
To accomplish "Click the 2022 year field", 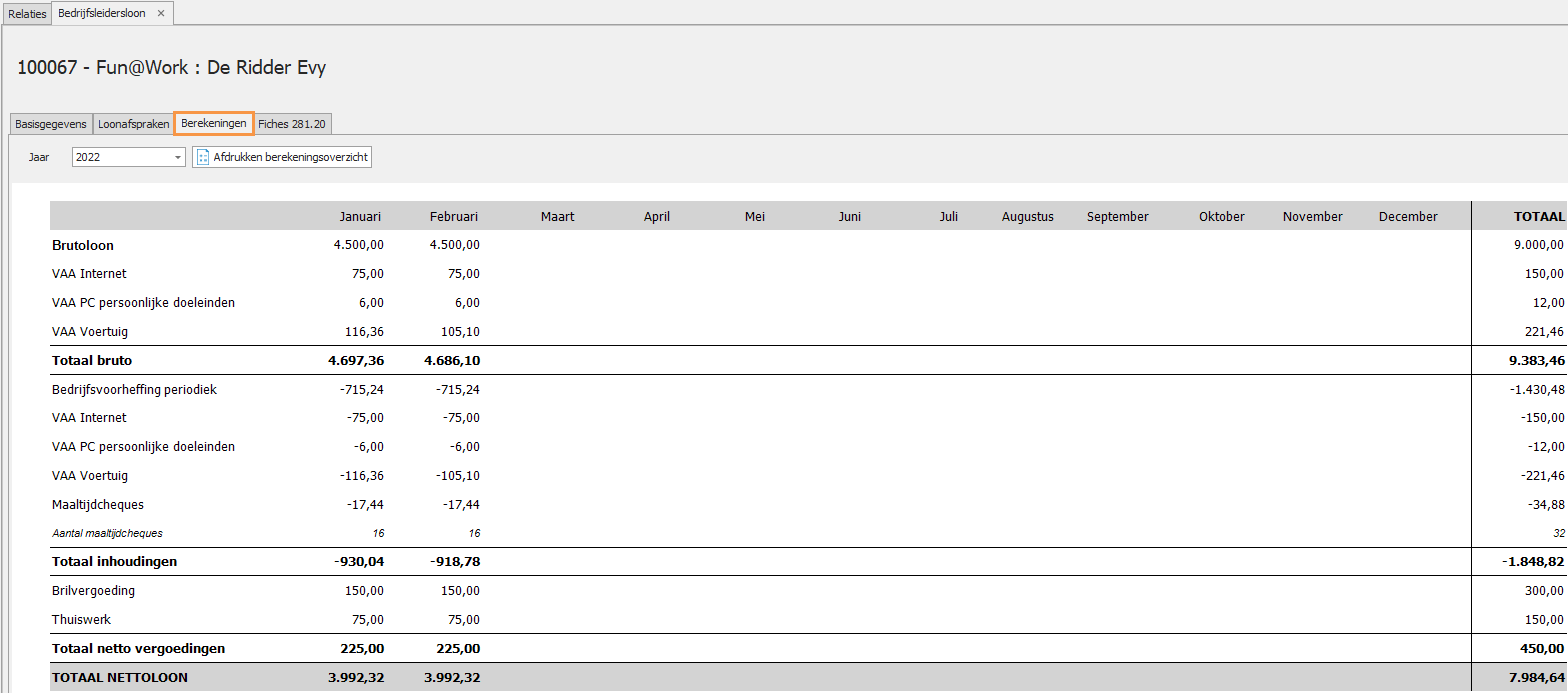I will click(121, 157).
